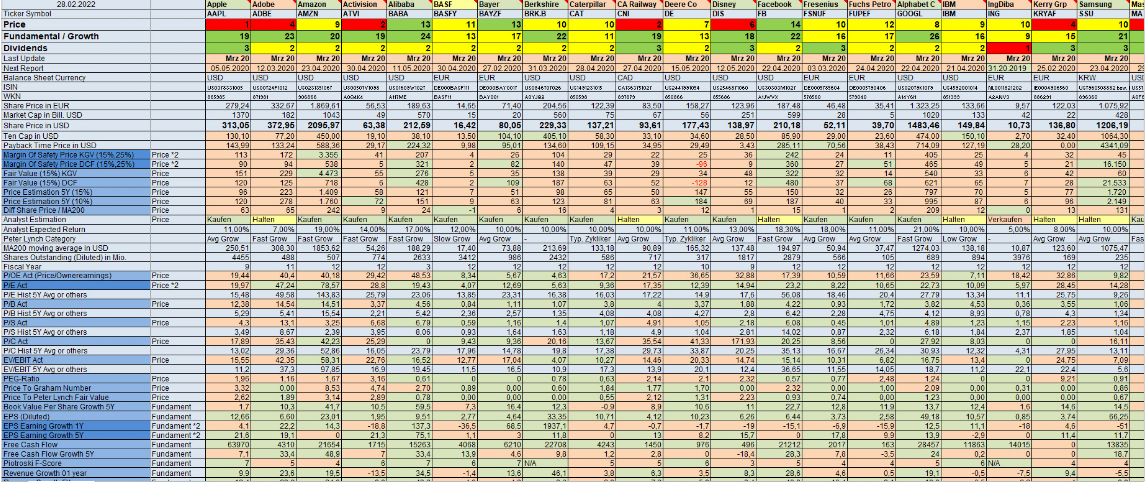Image resolution: width=1147 pixels, height=482 pixels.
Task: Click the Price To Graham Number label
Action: (75, 390)
